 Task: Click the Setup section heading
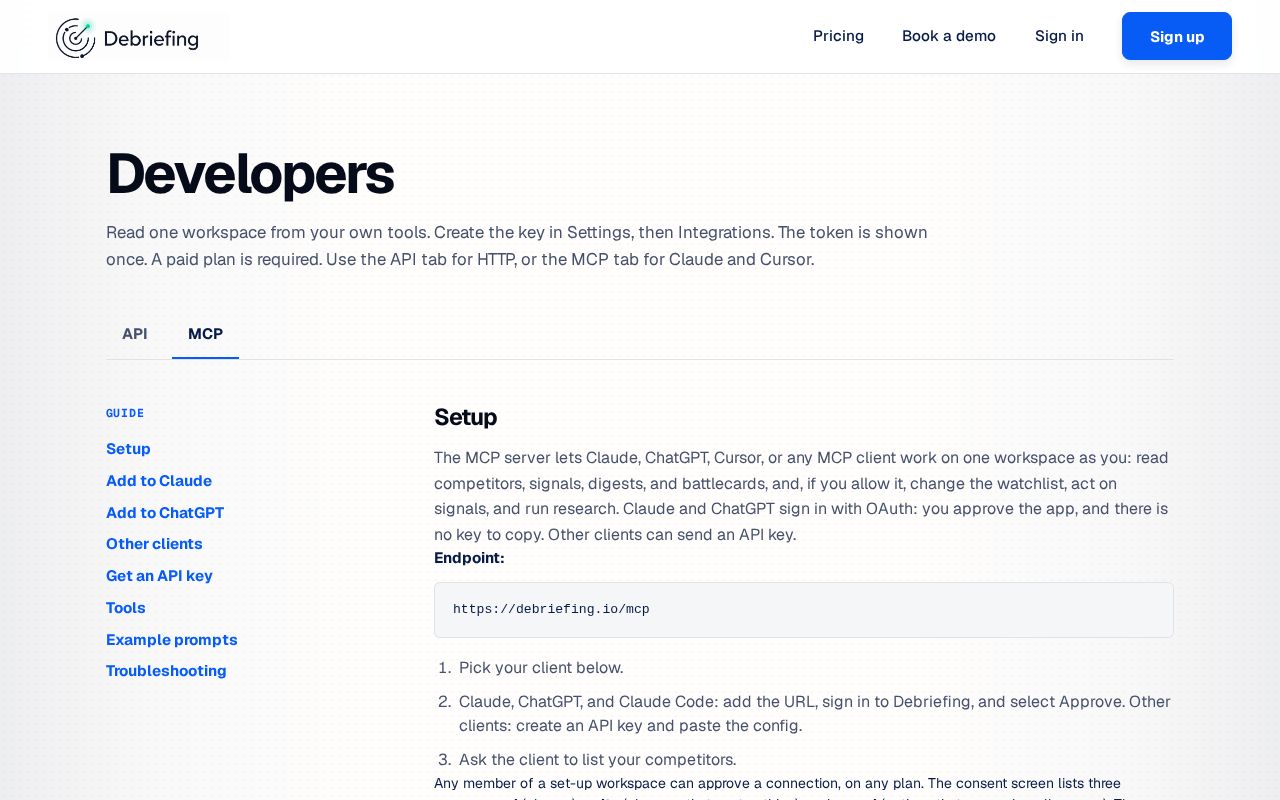pos(465,417)
